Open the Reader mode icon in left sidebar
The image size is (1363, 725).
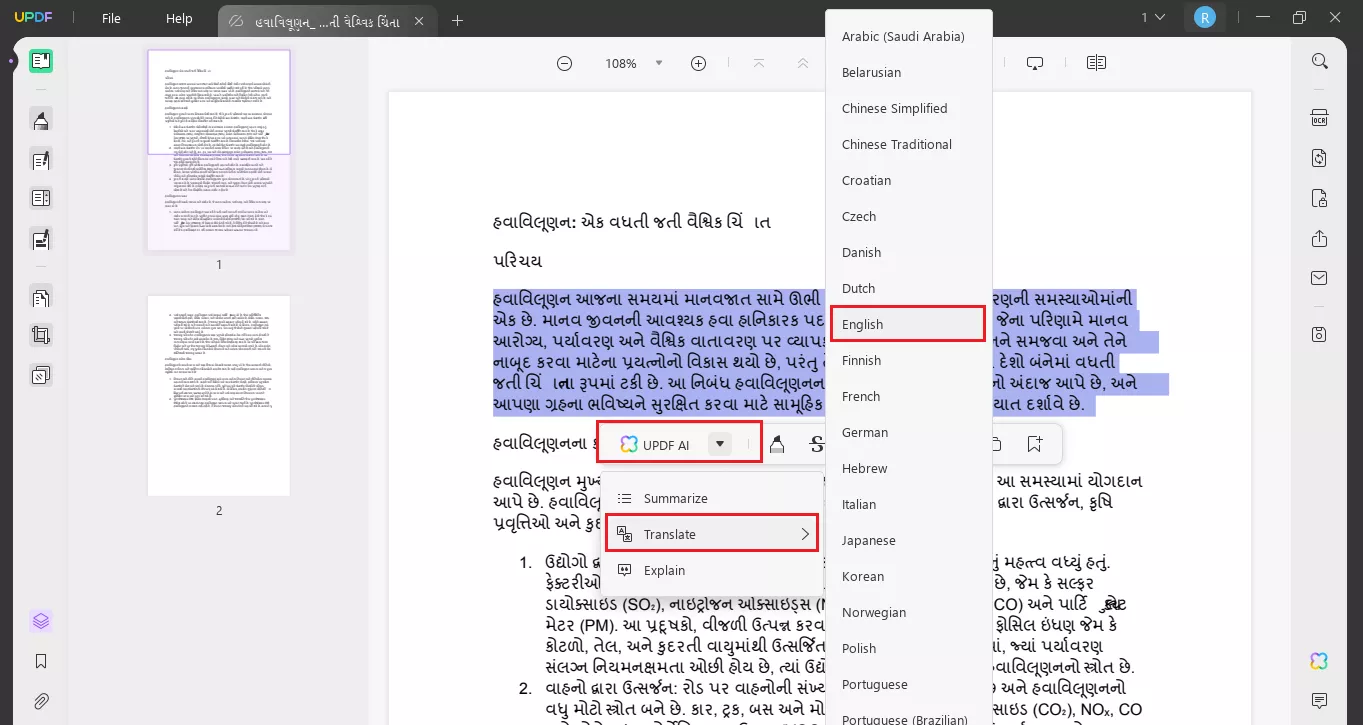tap(41, 61)
